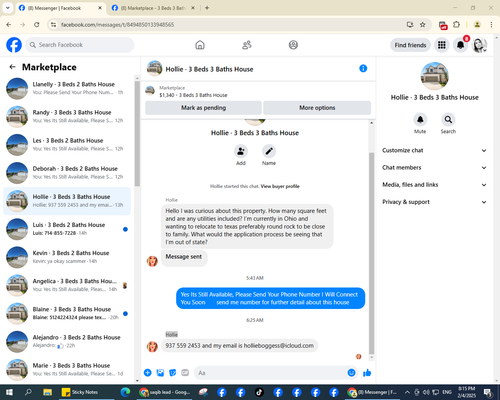The image size is (500, 400).
Task: Click the Hollie house thumbnail in right panel
Action: tap(434, 76)
